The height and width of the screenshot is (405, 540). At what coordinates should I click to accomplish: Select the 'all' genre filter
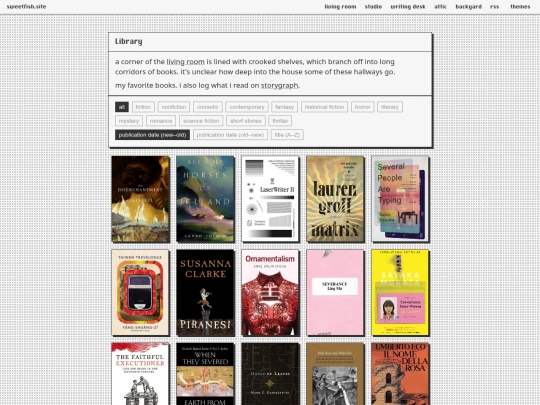[122, 107]
